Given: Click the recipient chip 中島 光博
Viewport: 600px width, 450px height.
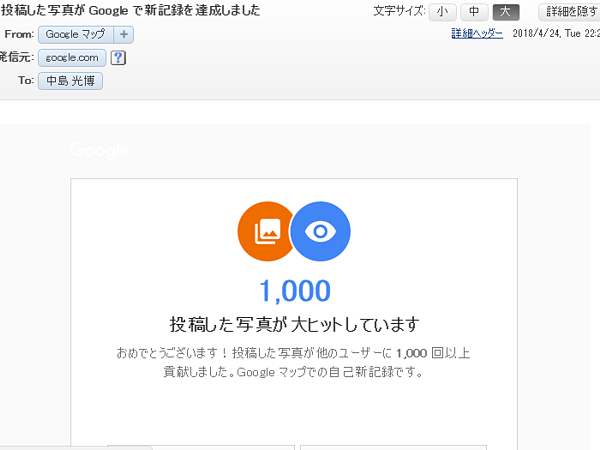Looking at the screenshot, I should pos(70,81).
